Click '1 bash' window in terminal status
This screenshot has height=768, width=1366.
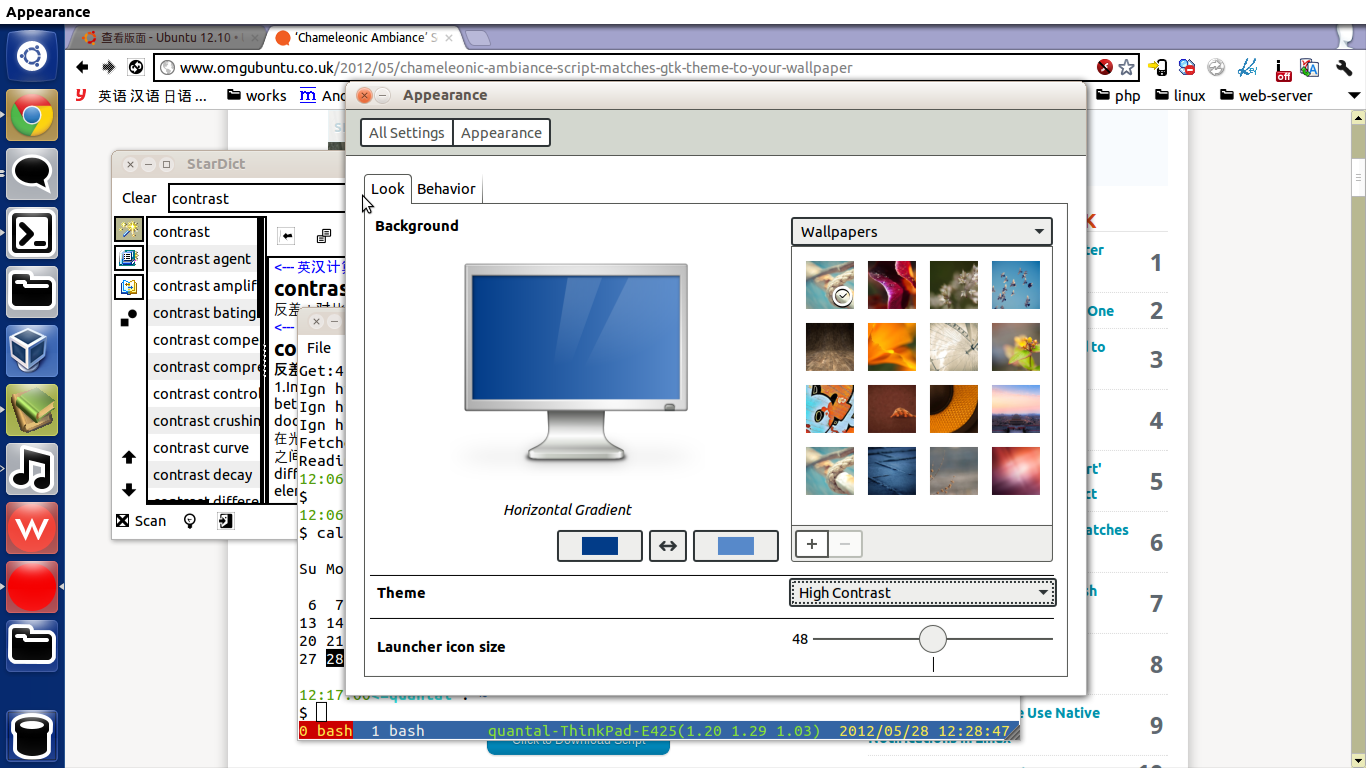click(x=397, y=731)
